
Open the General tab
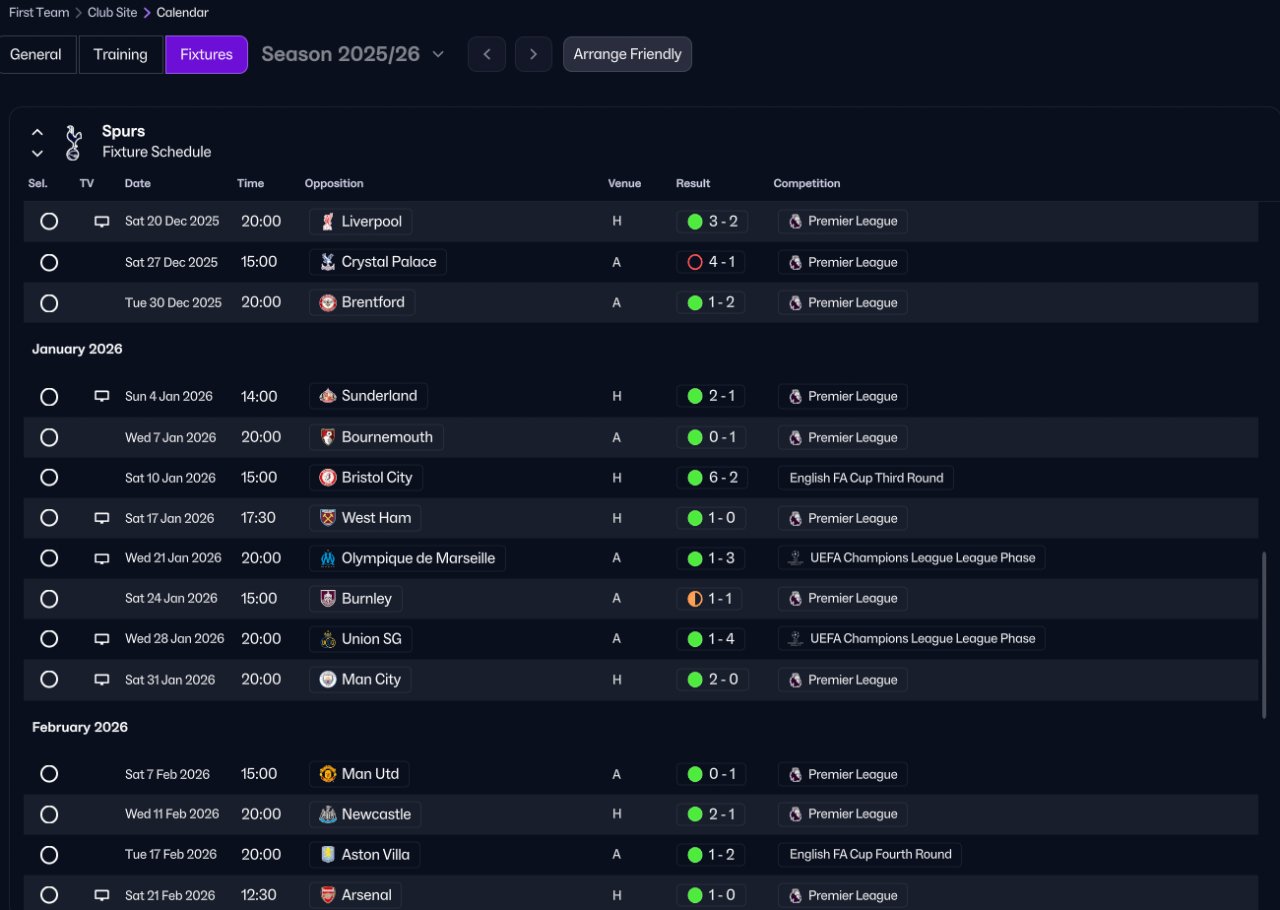(x=38, y=54)
